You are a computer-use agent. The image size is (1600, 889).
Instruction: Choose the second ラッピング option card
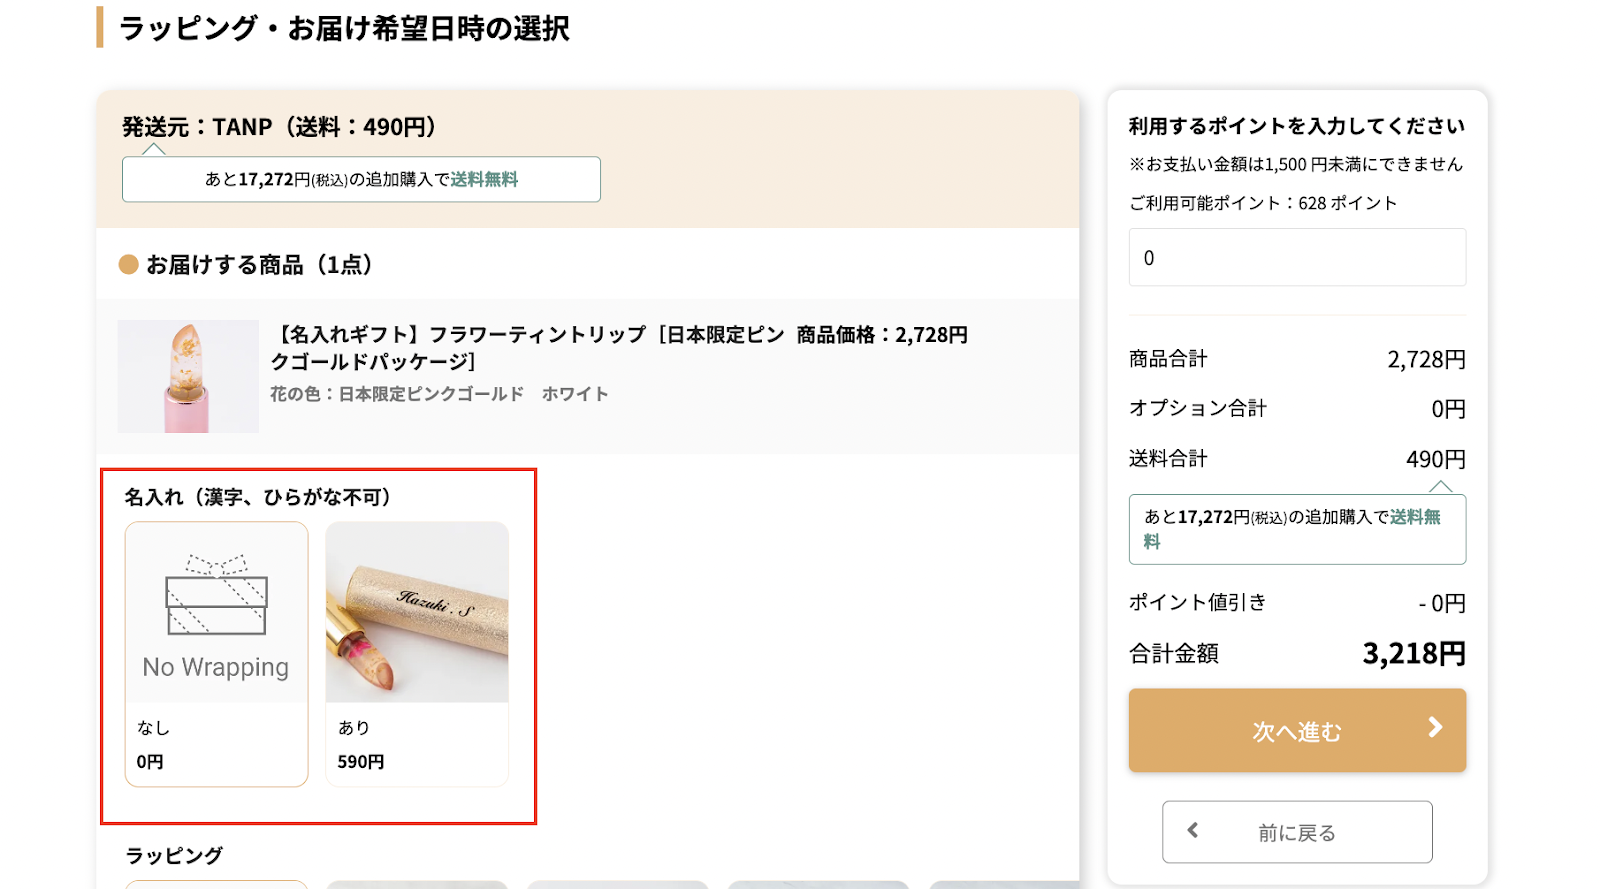point(417,884)
